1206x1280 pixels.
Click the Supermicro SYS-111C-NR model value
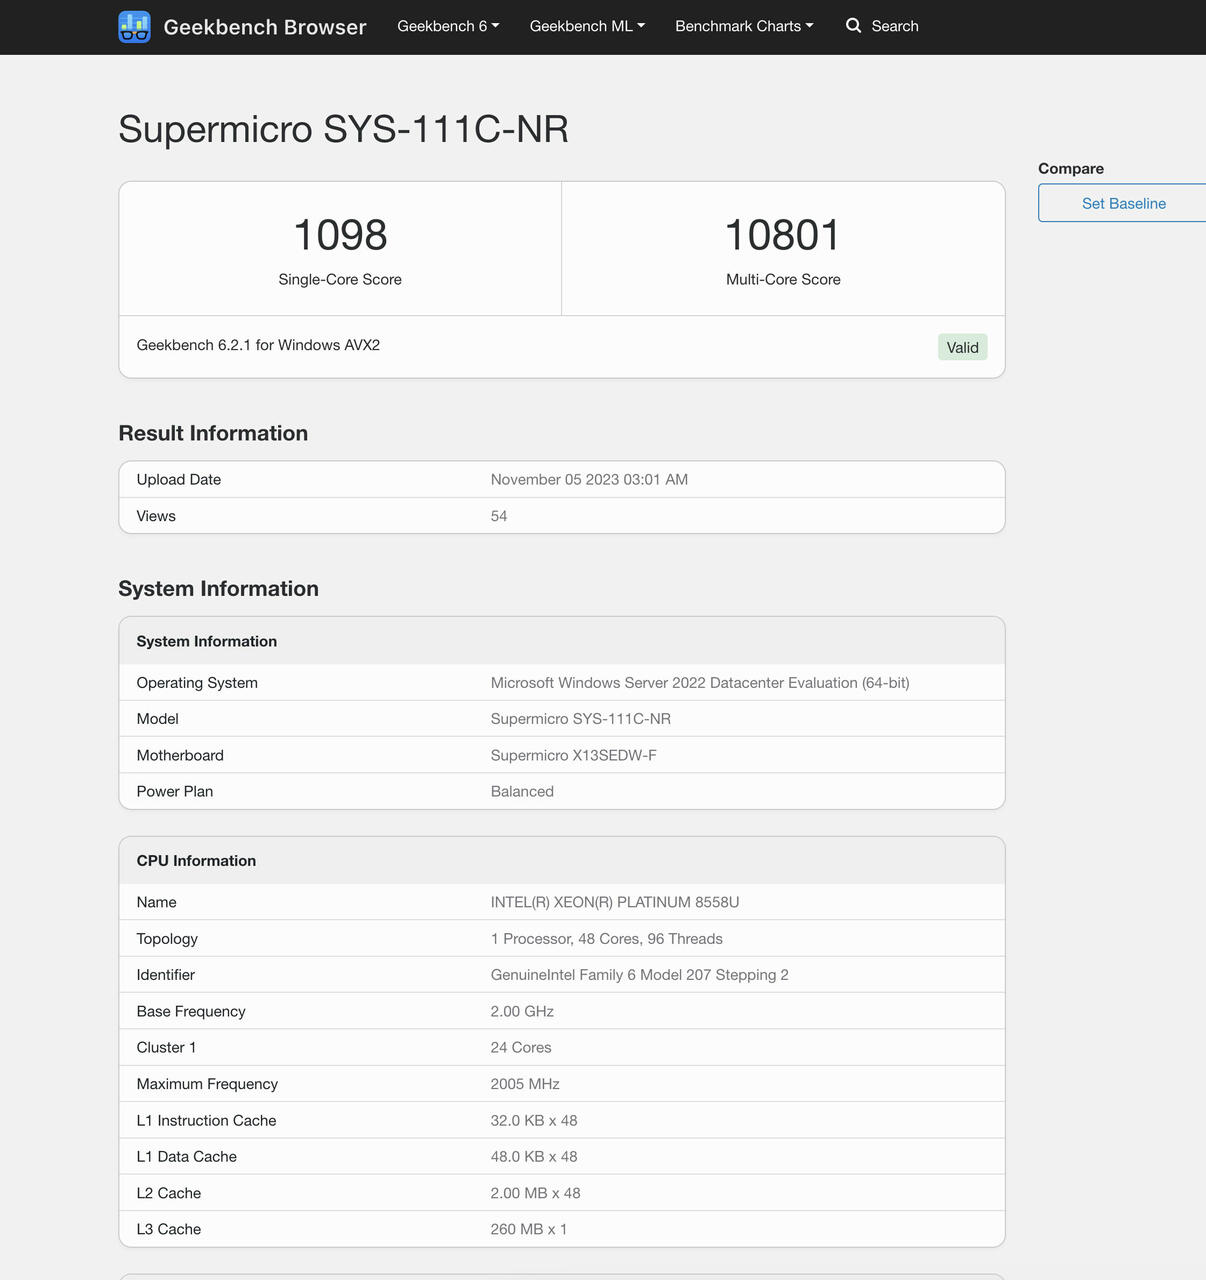[581, 719]
